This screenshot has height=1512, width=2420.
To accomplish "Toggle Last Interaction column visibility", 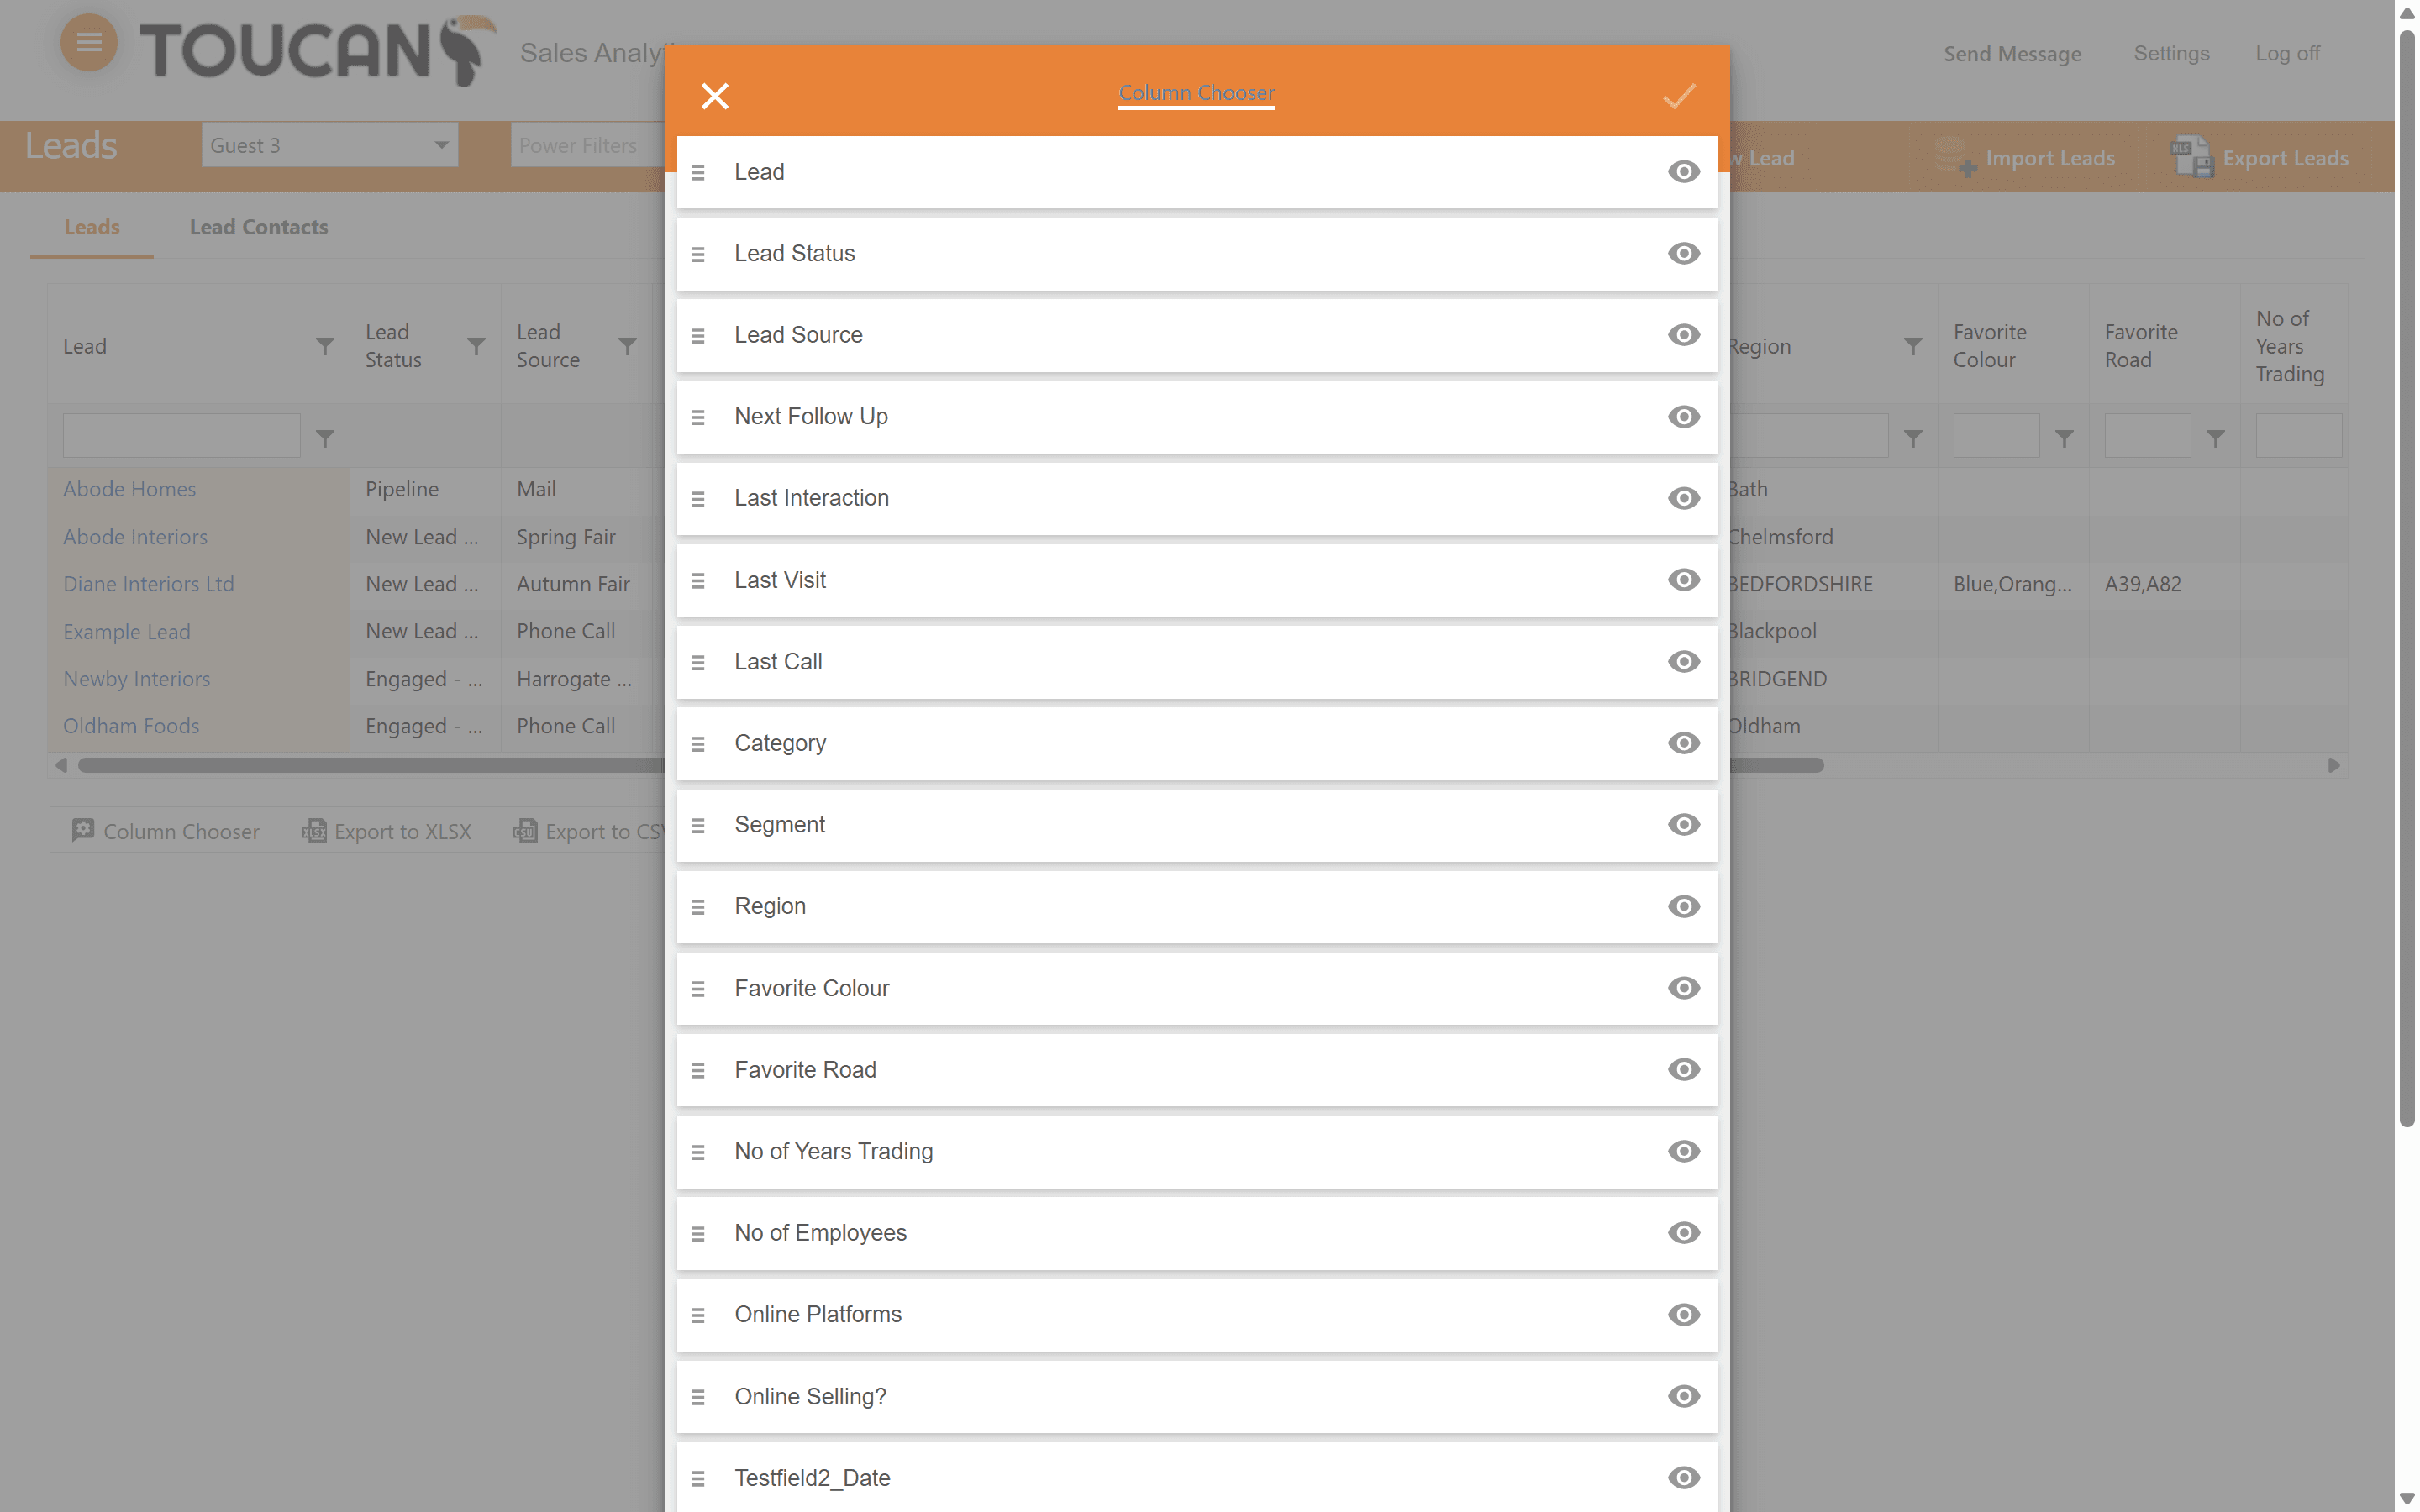I will 1683,498.
